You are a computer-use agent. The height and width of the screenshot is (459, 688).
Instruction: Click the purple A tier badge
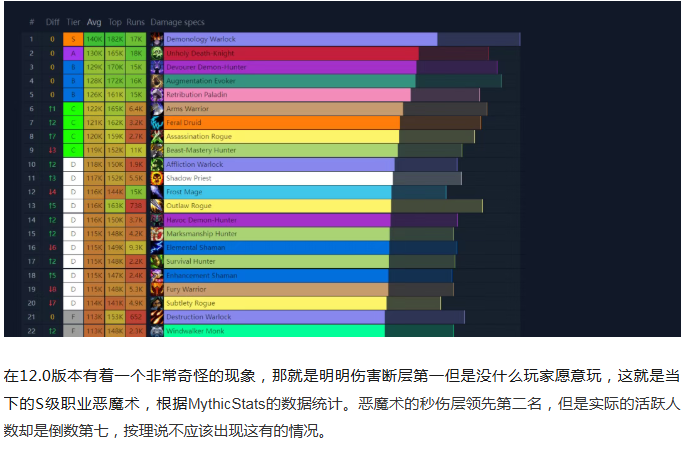pyautogui.click(x=73, y=53)
